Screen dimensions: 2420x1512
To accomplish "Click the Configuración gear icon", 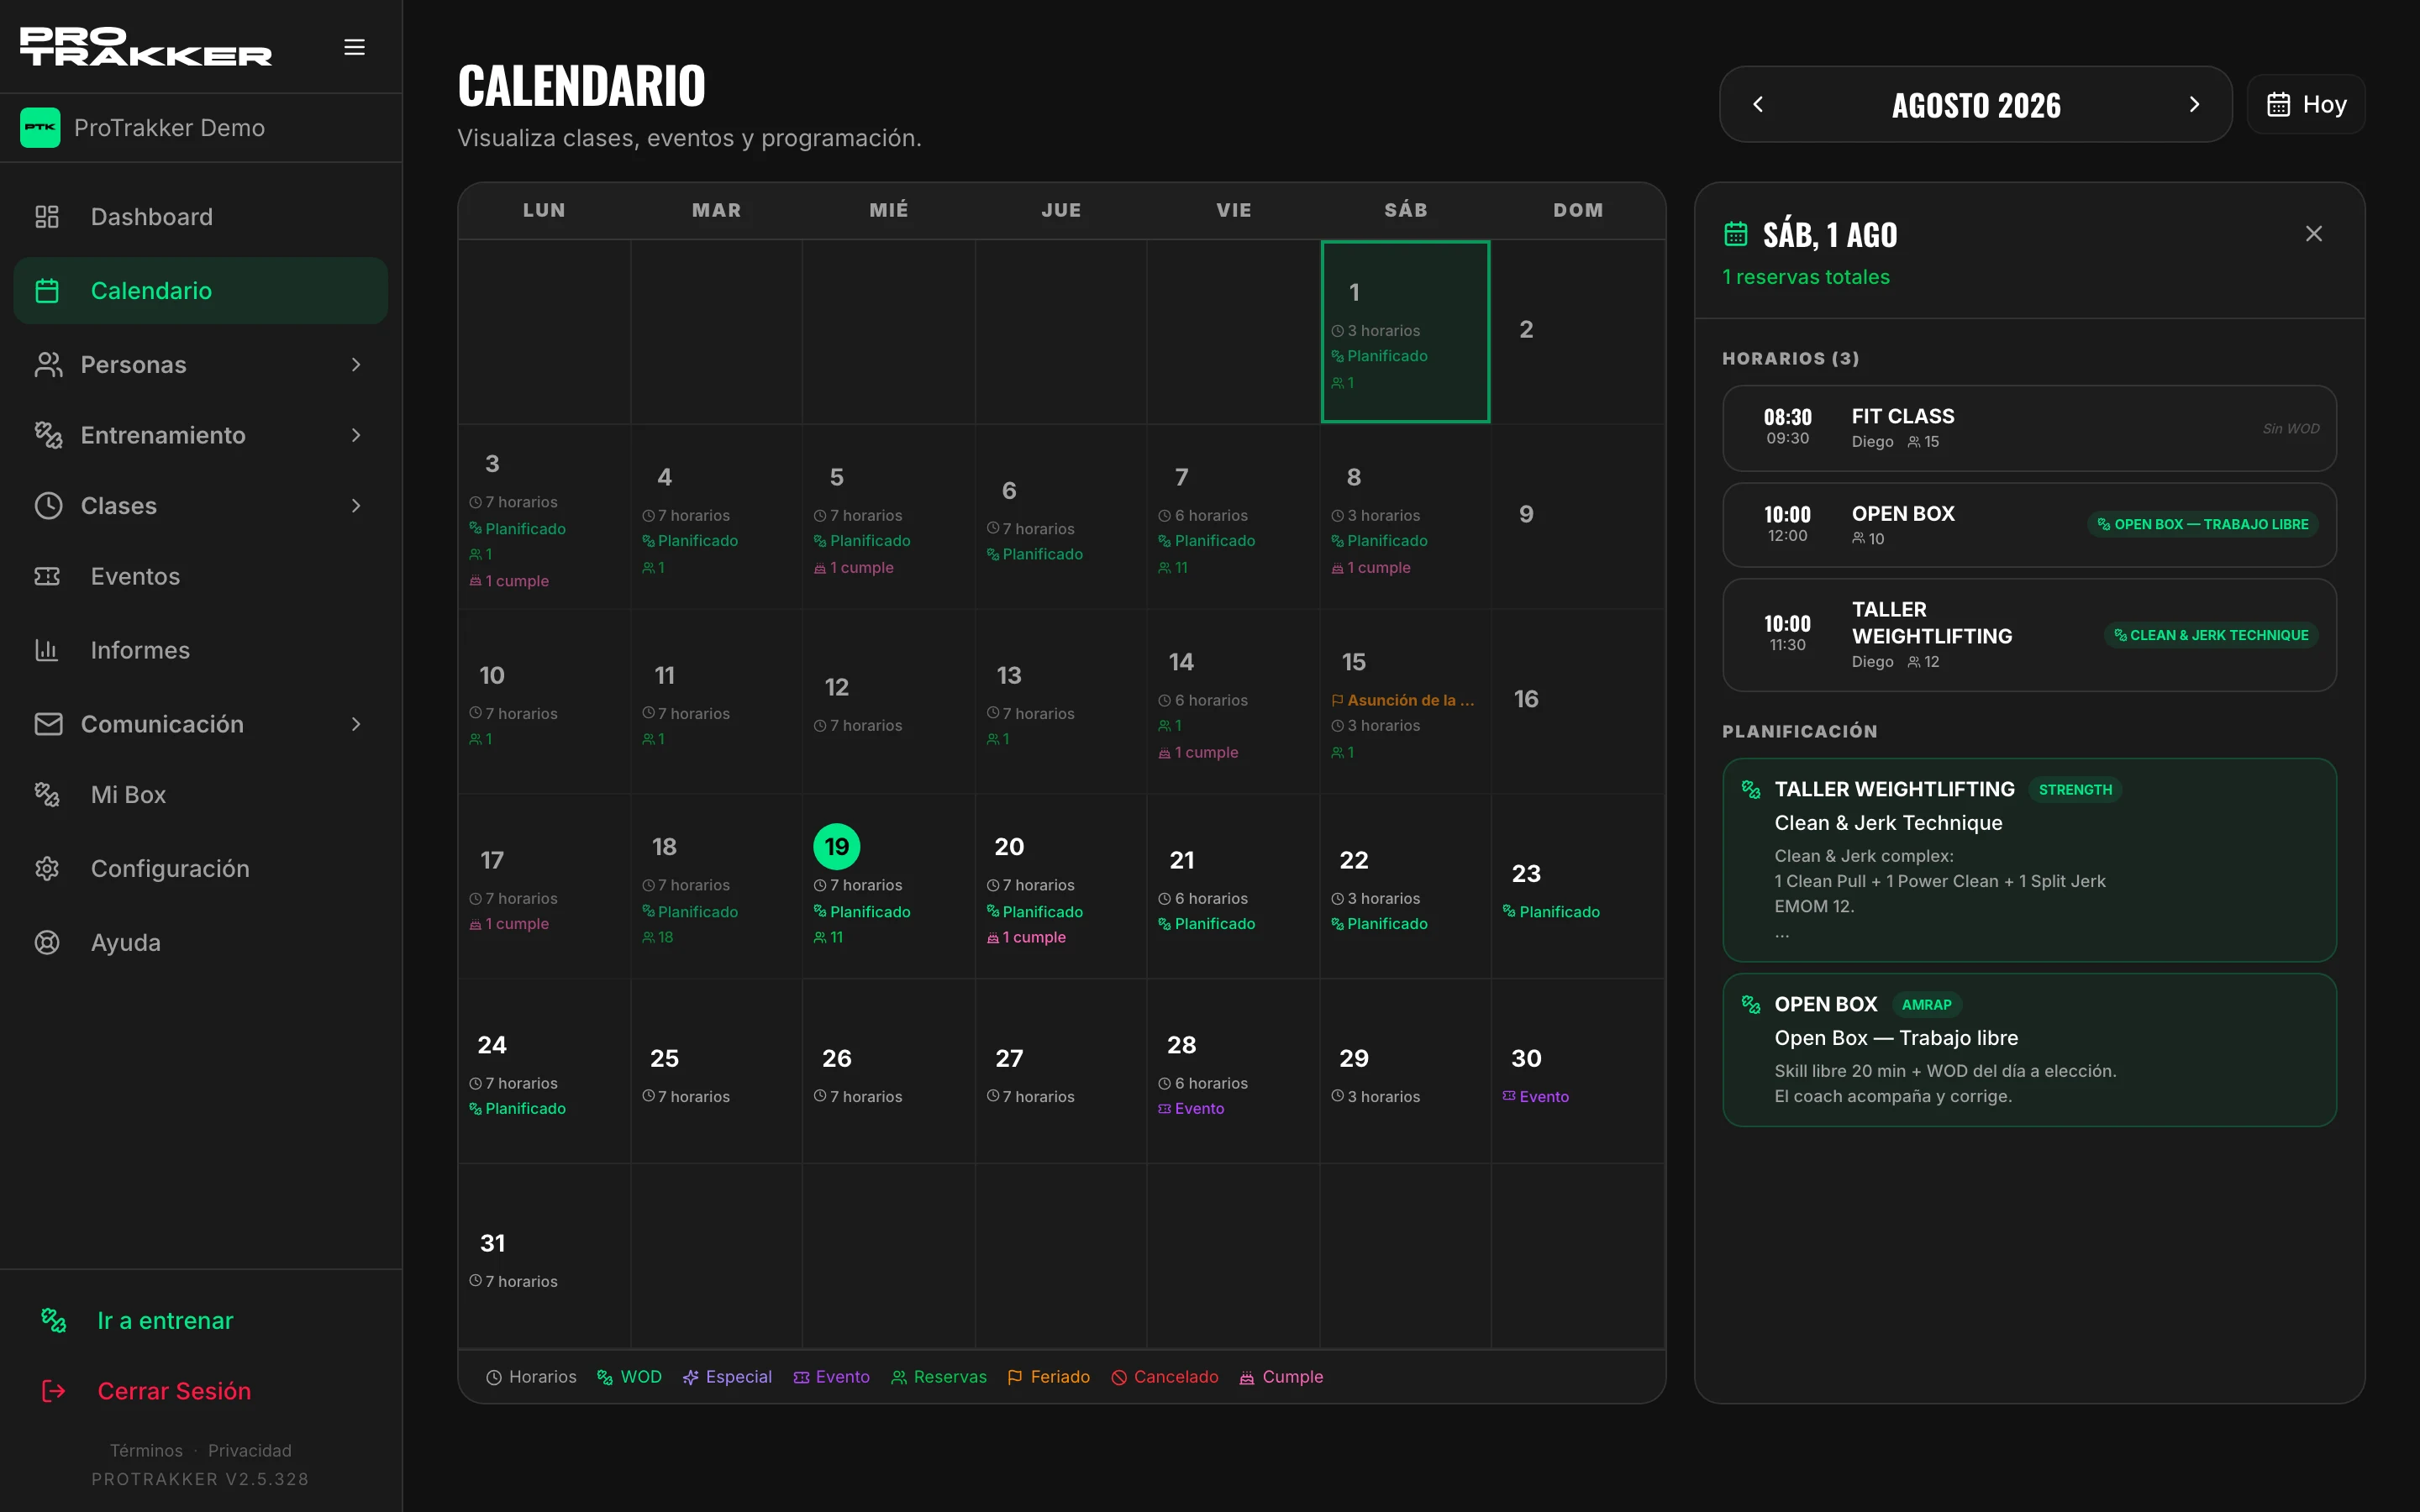I will point(47,868).
